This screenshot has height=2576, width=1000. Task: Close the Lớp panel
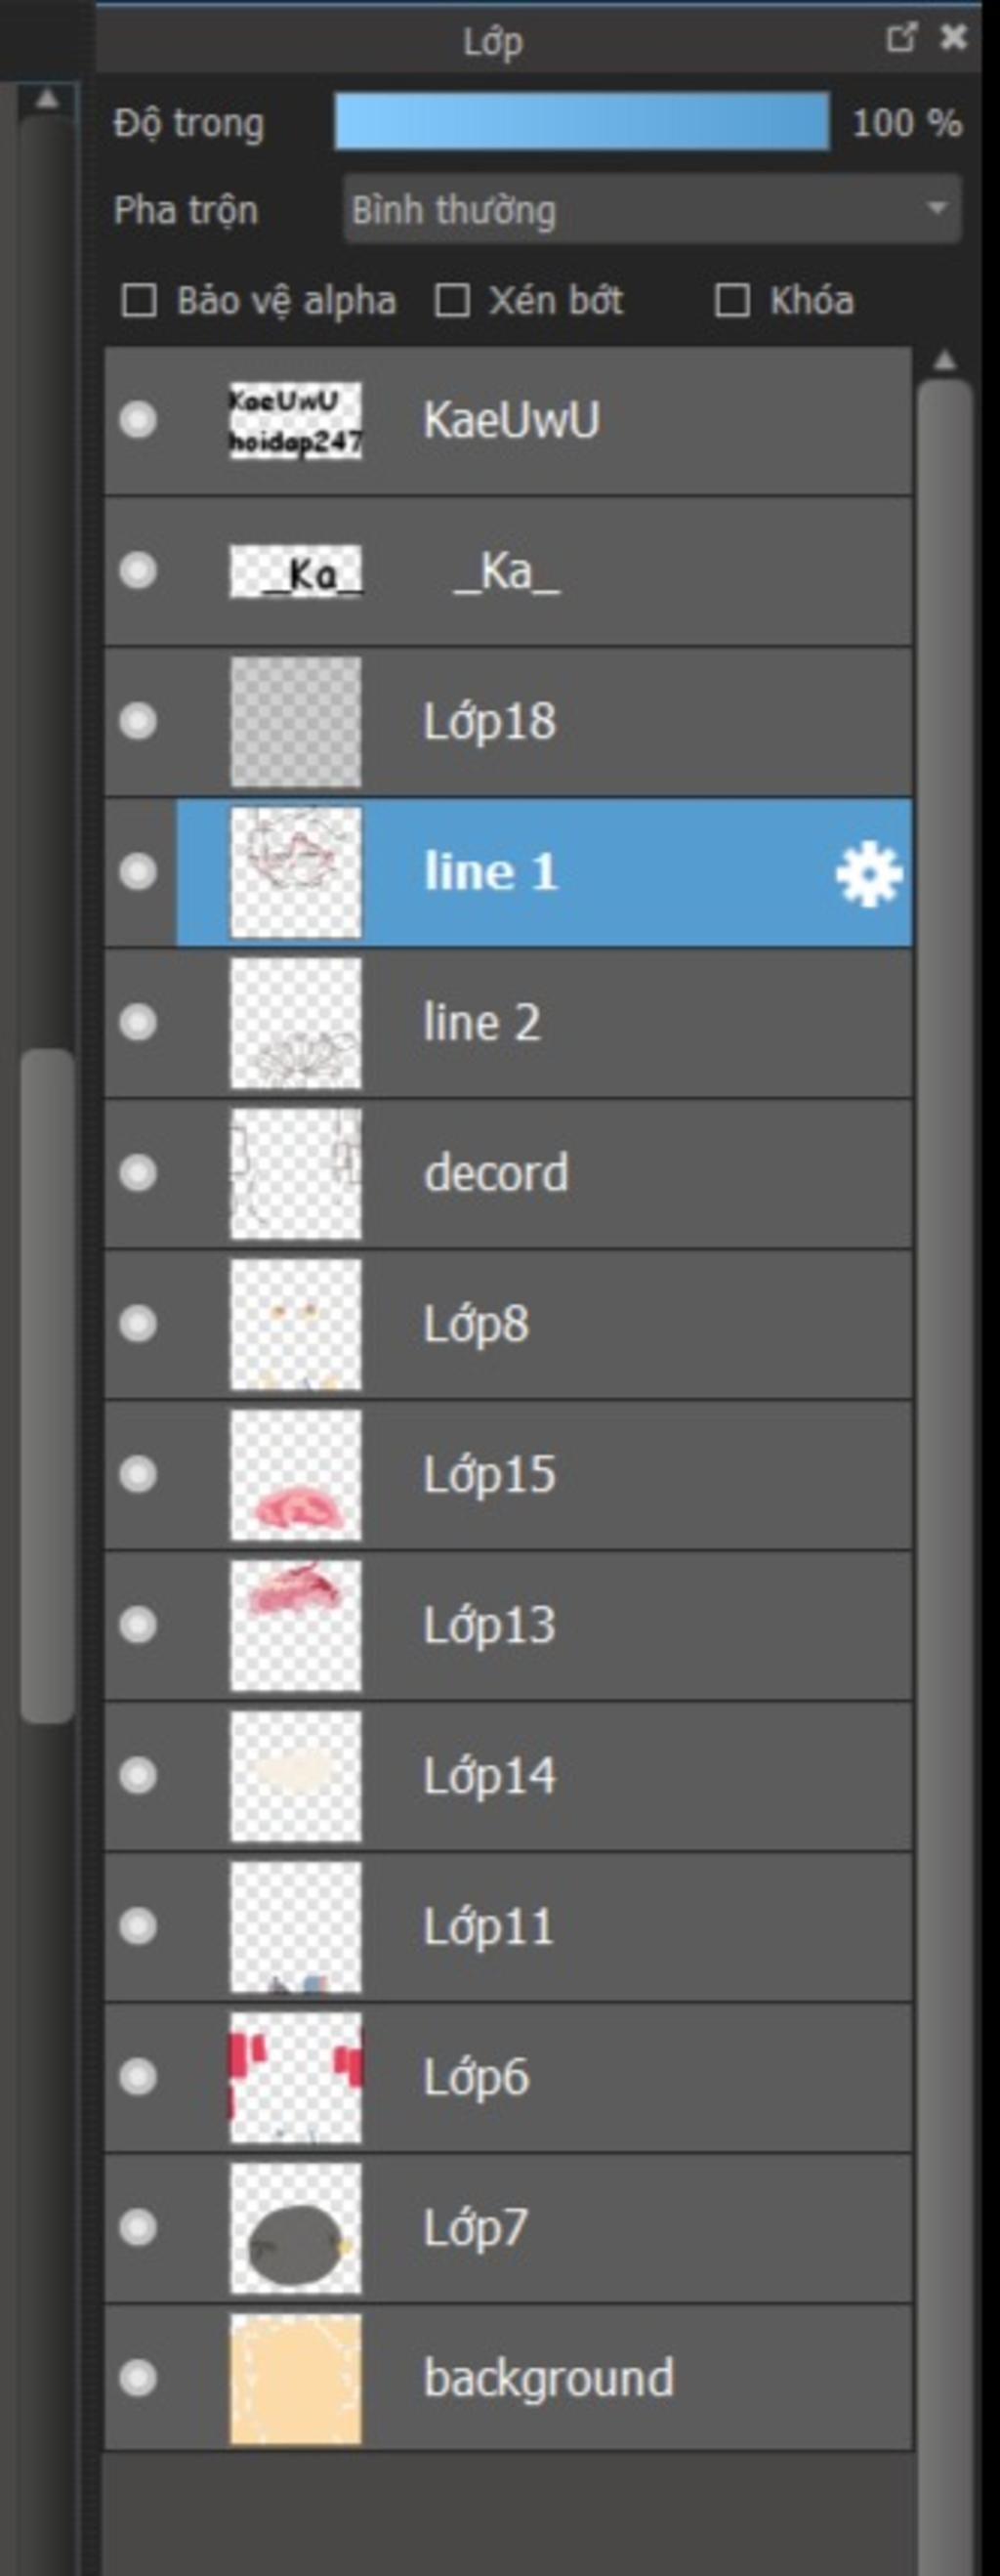click(x=954, y=39)
